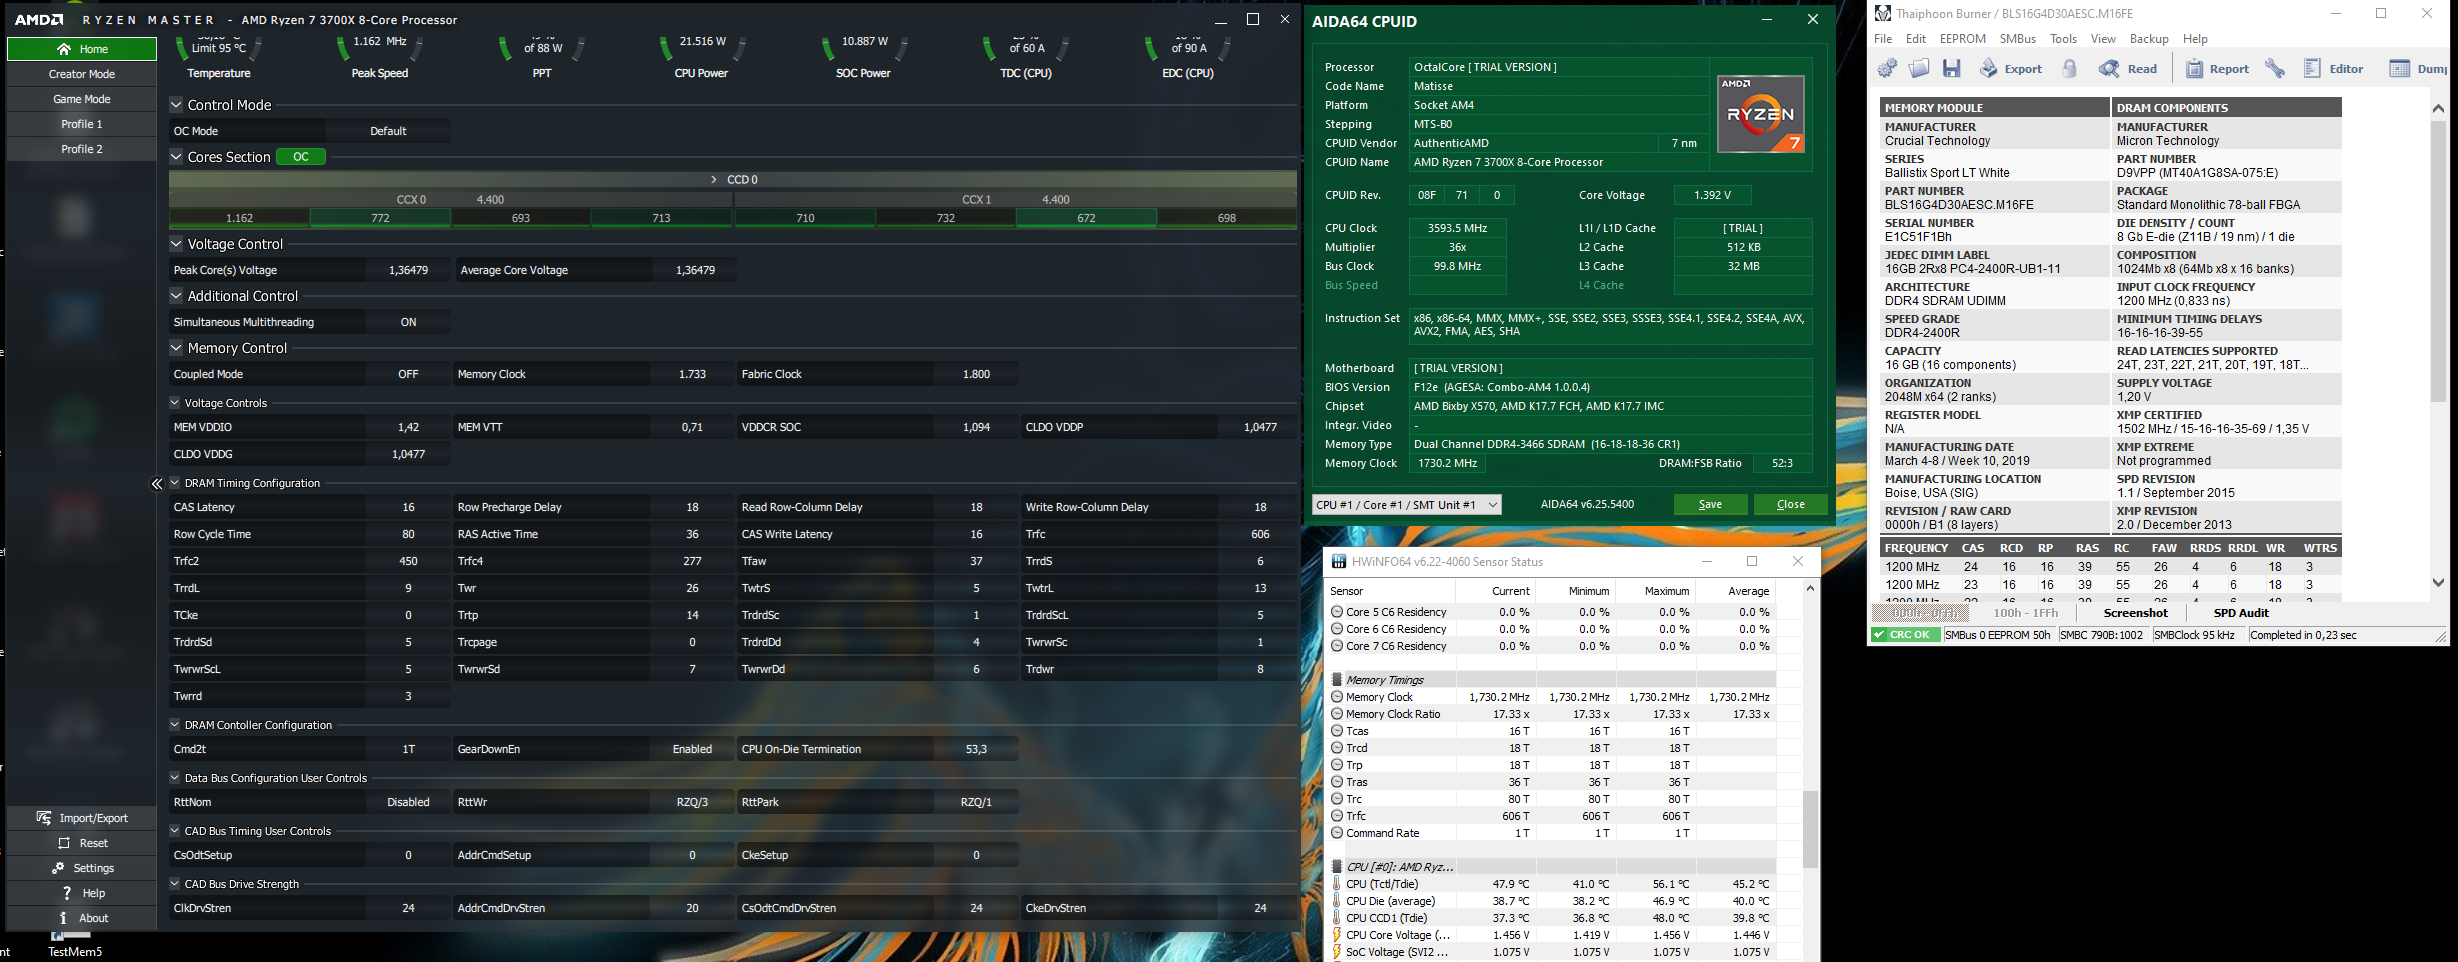Open the View menu in Thaiphoon Burner
Viewport: 2458px width, 962px height.
tap(2103, 39)
